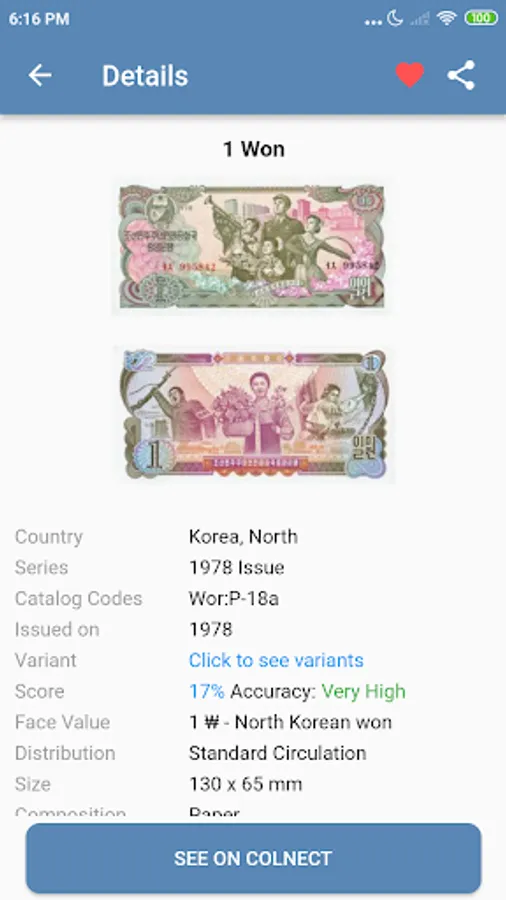This screenshot has height=900, width=506.
Task: Tap the three-dots status icon
Action: (373, 23)
